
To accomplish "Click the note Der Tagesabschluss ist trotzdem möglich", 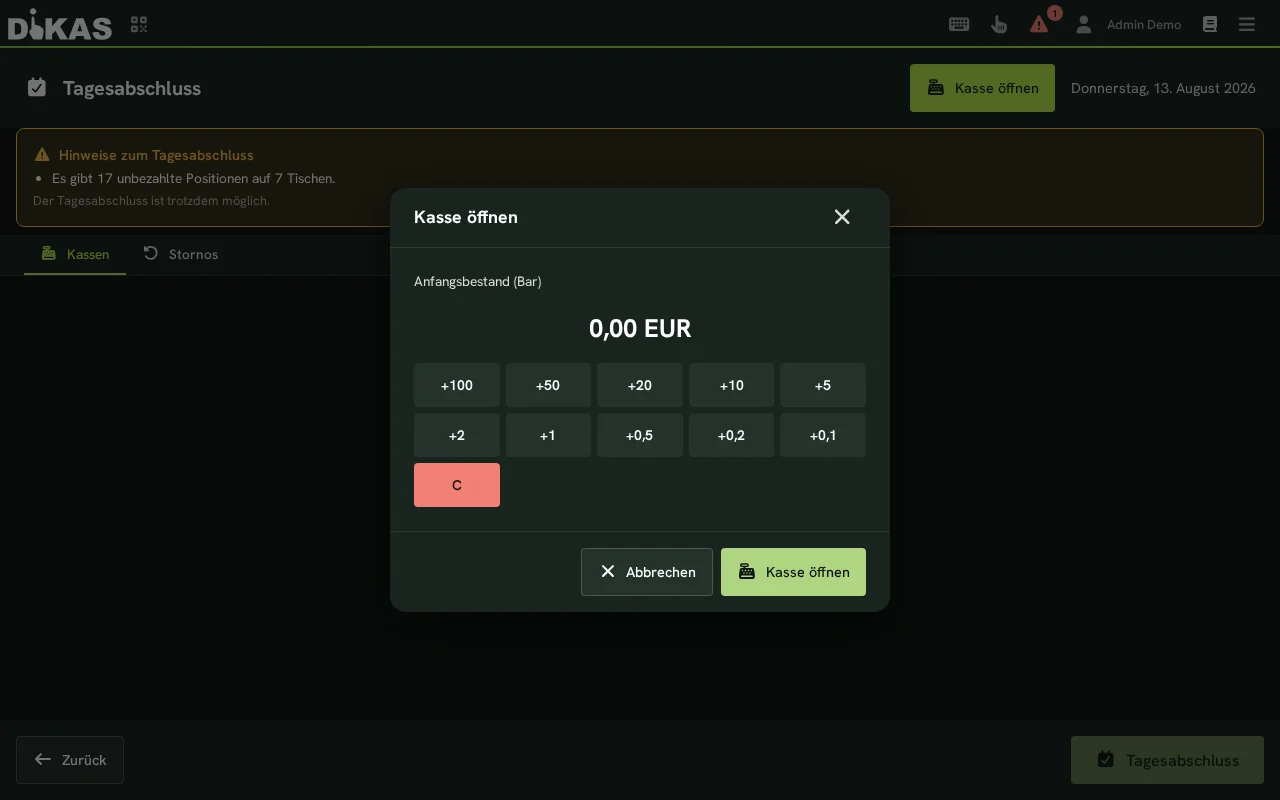I will coord(151,200).
